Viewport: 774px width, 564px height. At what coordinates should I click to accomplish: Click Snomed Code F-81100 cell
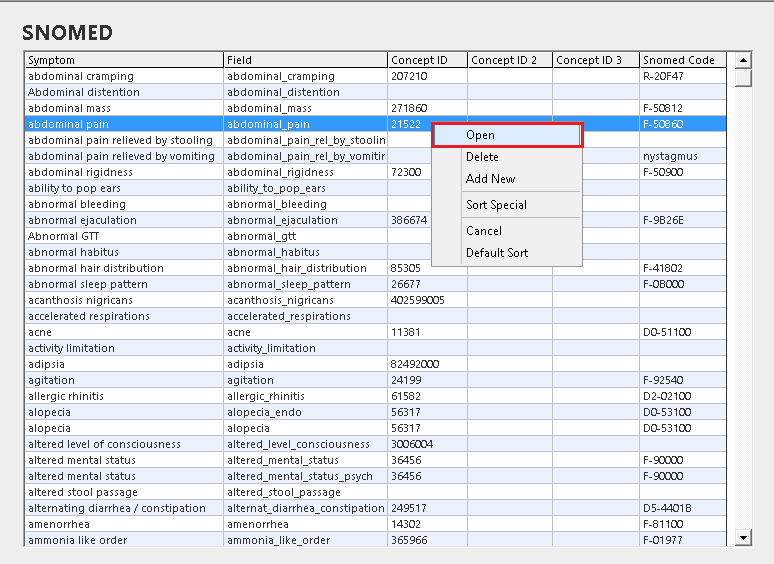(683, 524)
